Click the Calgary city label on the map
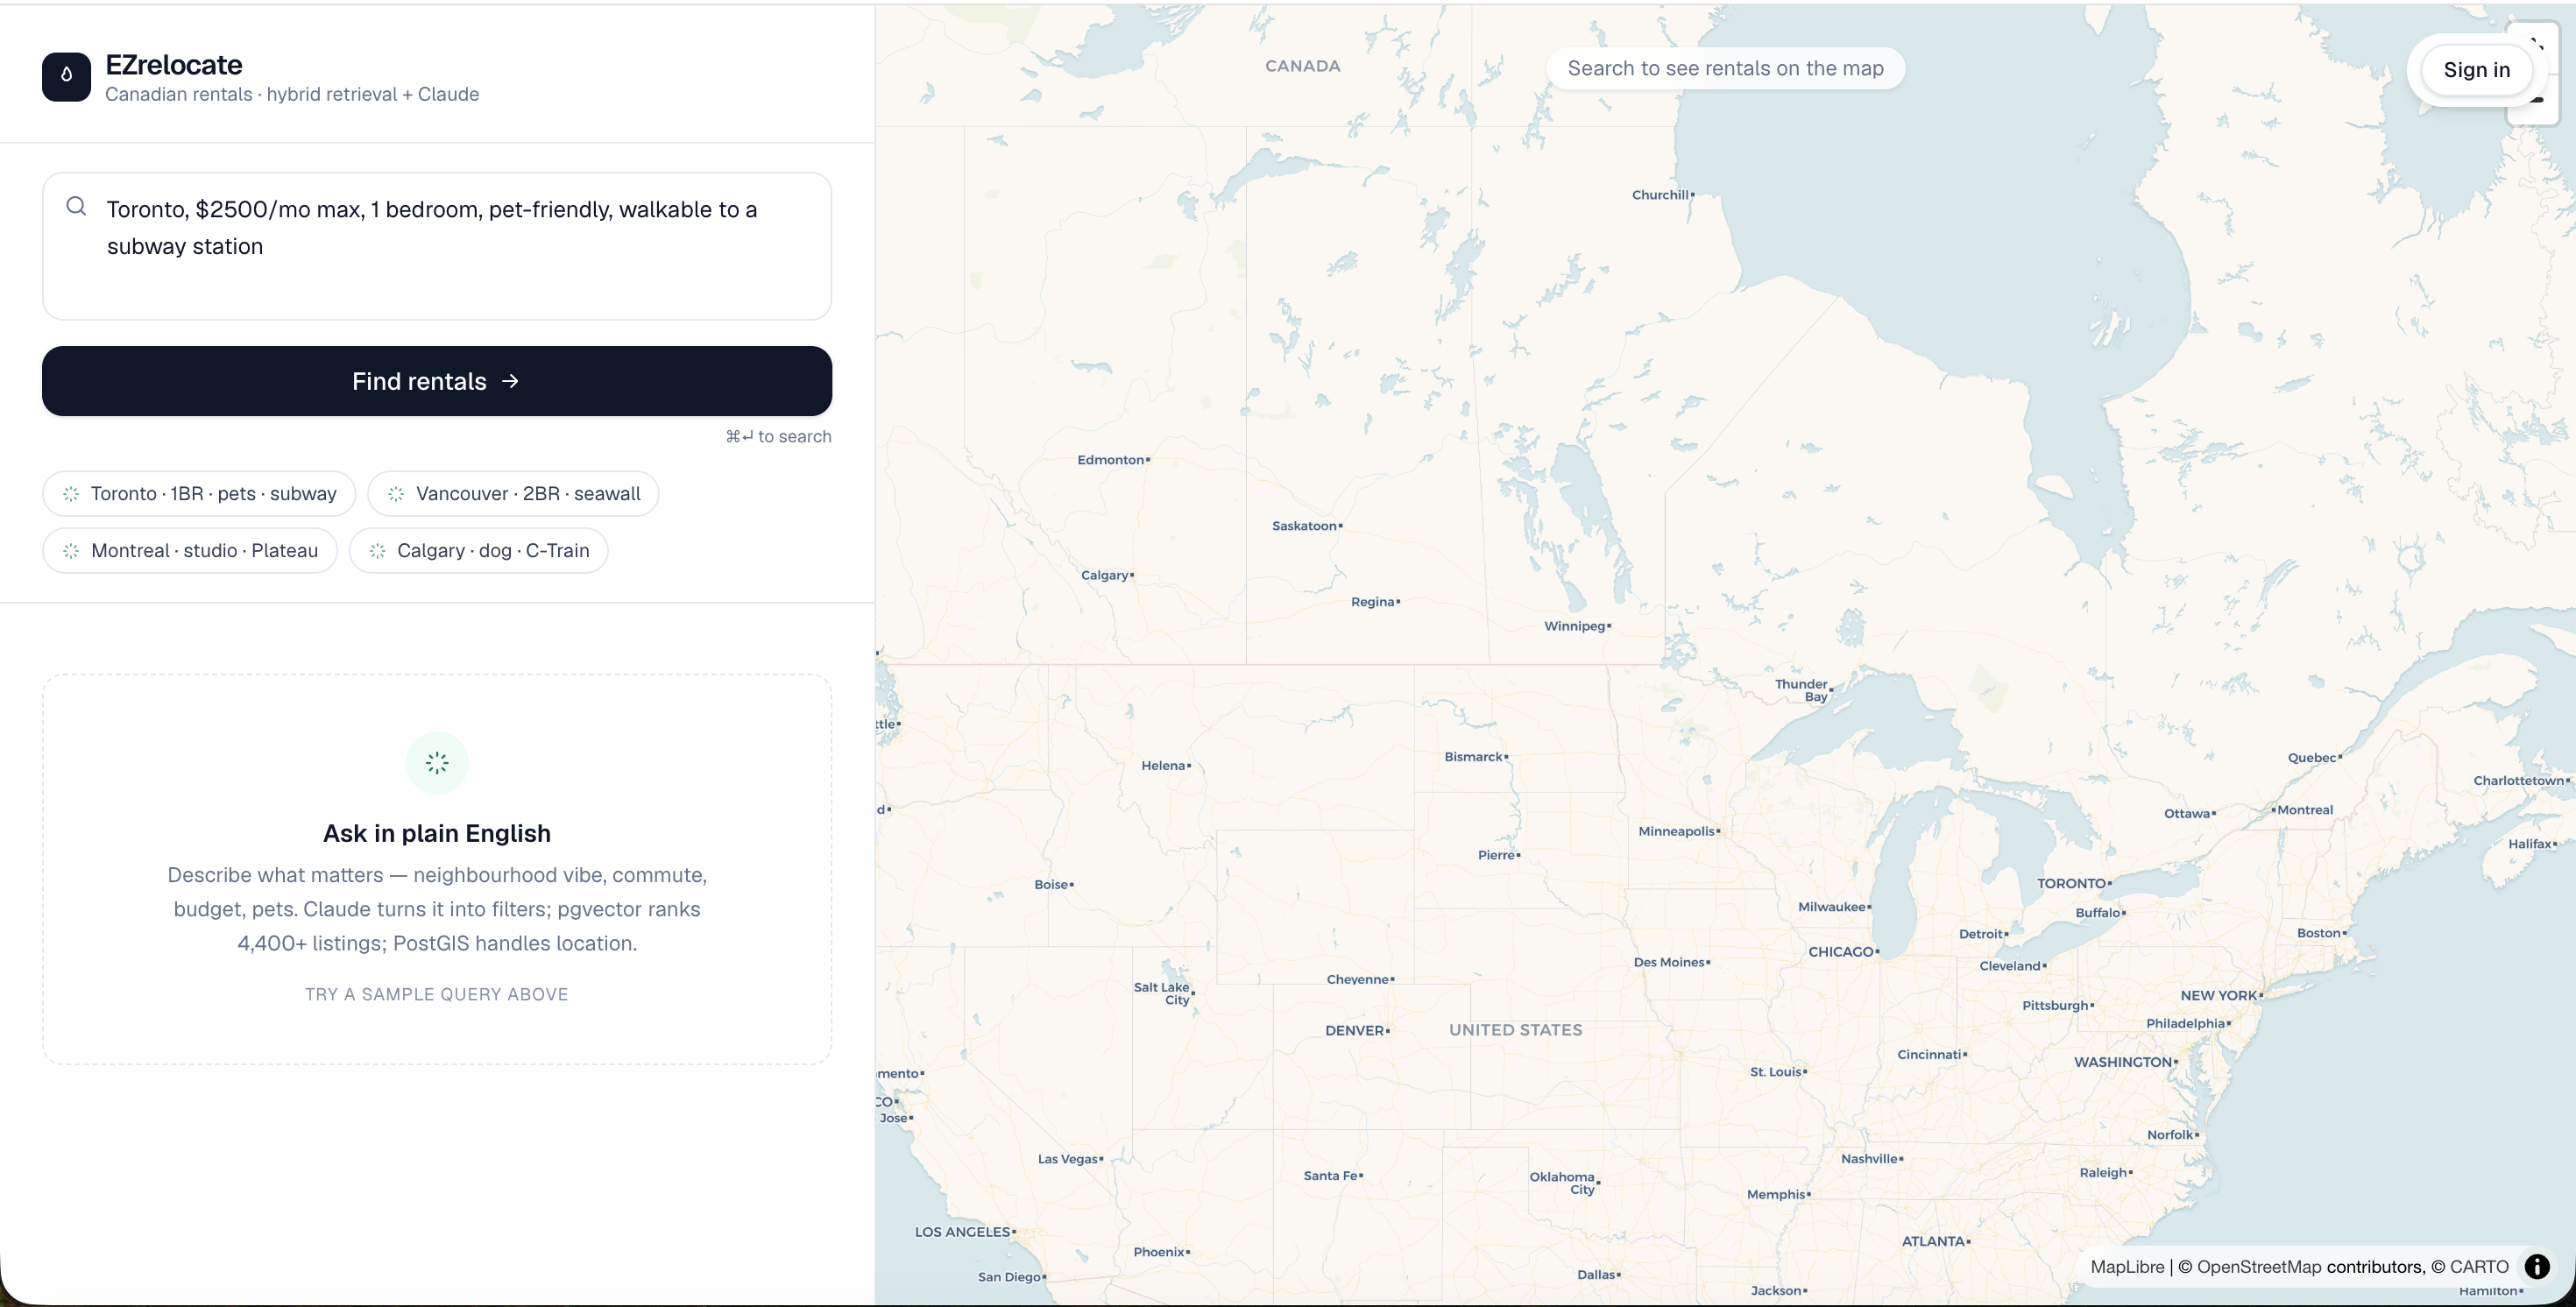2576x1307 pixels. (1104, 576)
